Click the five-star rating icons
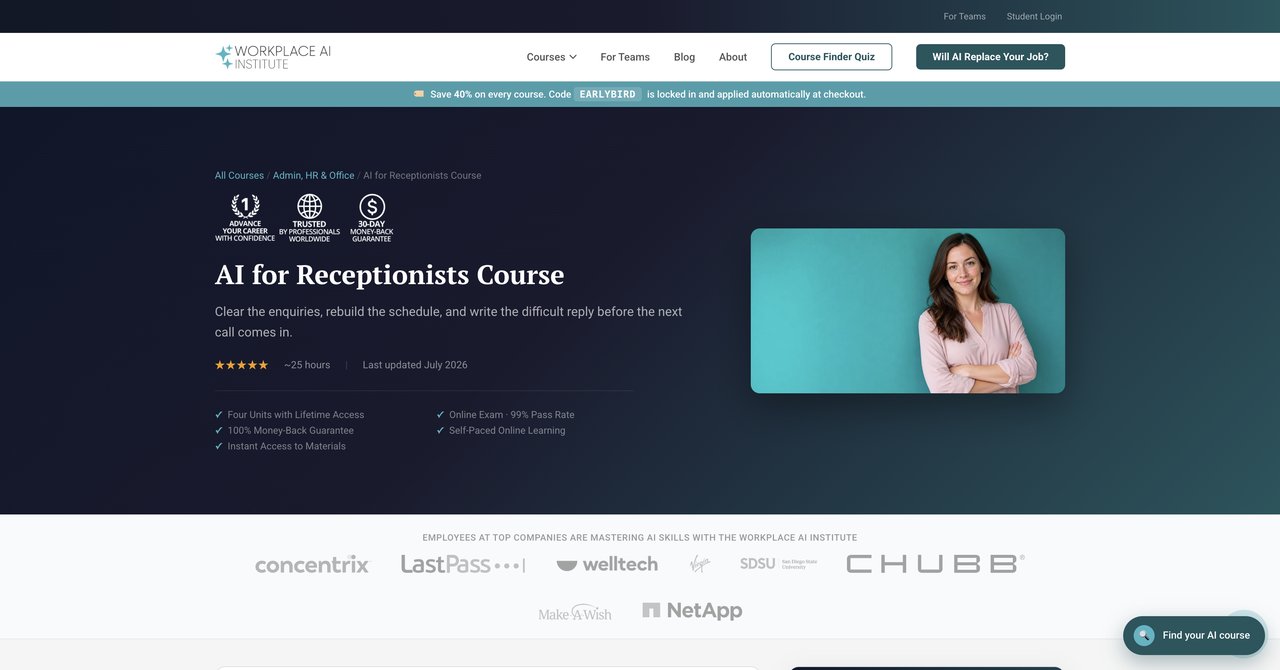1280x670 pixels. [242, 365]
